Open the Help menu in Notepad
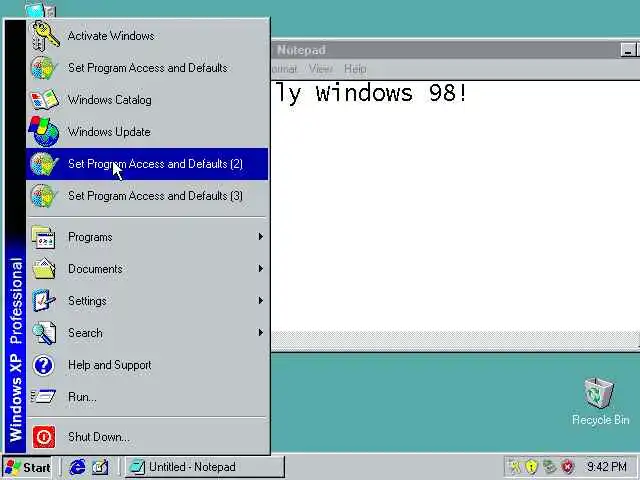Image resolution: width=640 pixels, height=480 pixels. coord(355,69)
